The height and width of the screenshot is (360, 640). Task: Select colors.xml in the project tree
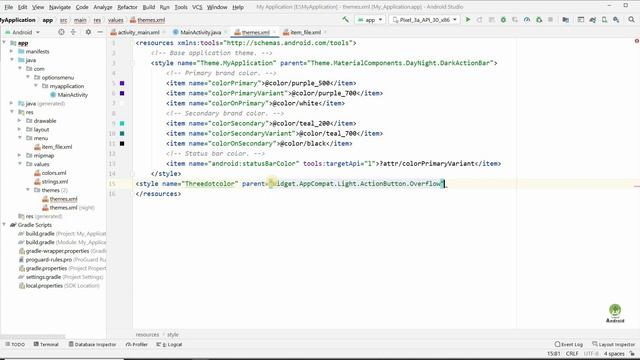(50, 173)
